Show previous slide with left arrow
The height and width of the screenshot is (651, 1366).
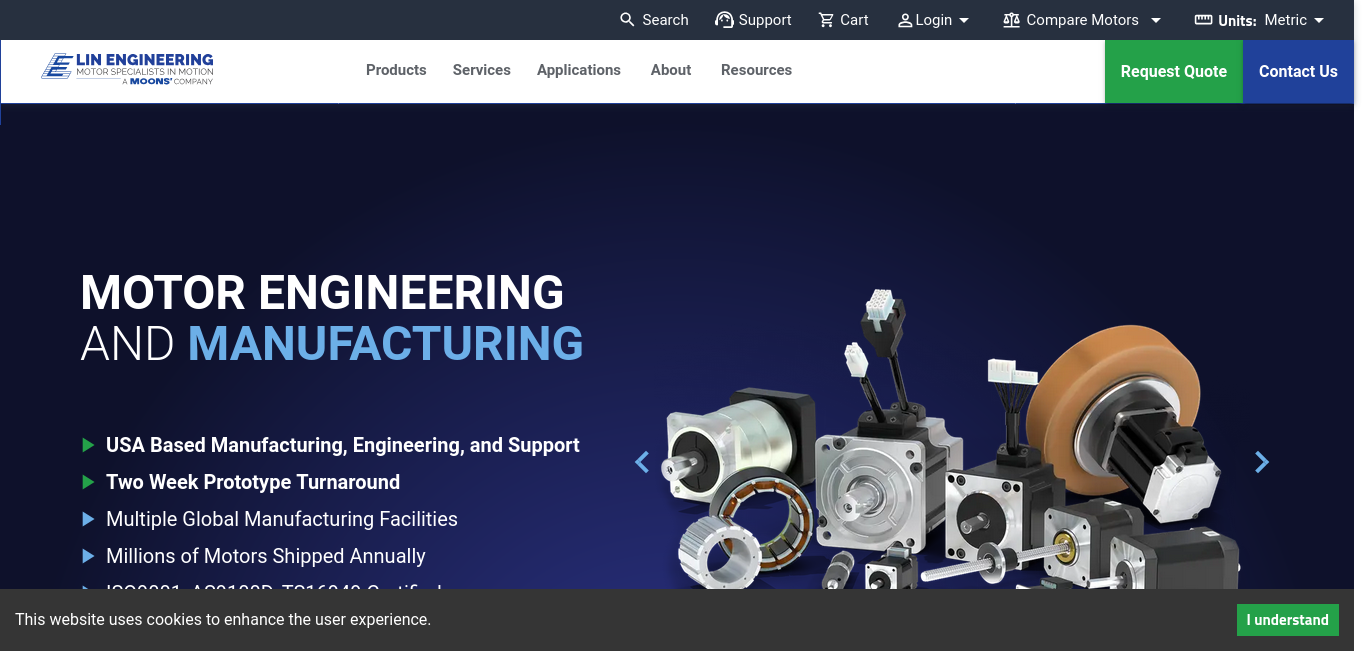pyautogui.click(x=642, y=462)
